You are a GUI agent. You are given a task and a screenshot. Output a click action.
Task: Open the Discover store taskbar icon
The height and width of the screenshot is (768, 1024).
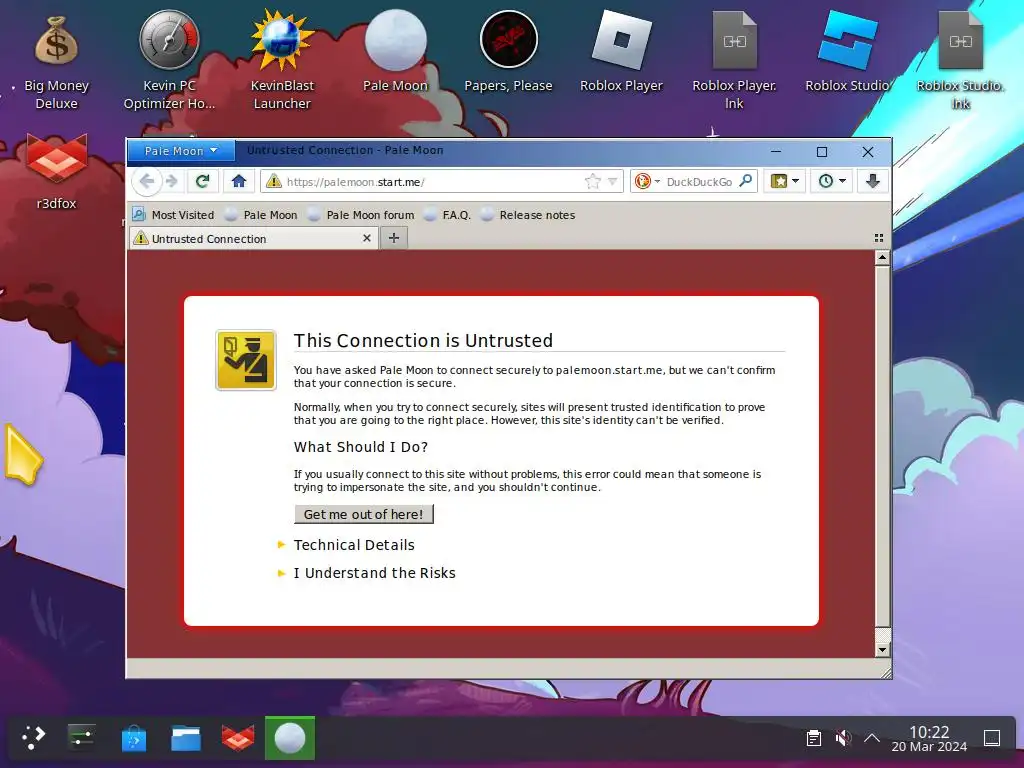point(134,738)
